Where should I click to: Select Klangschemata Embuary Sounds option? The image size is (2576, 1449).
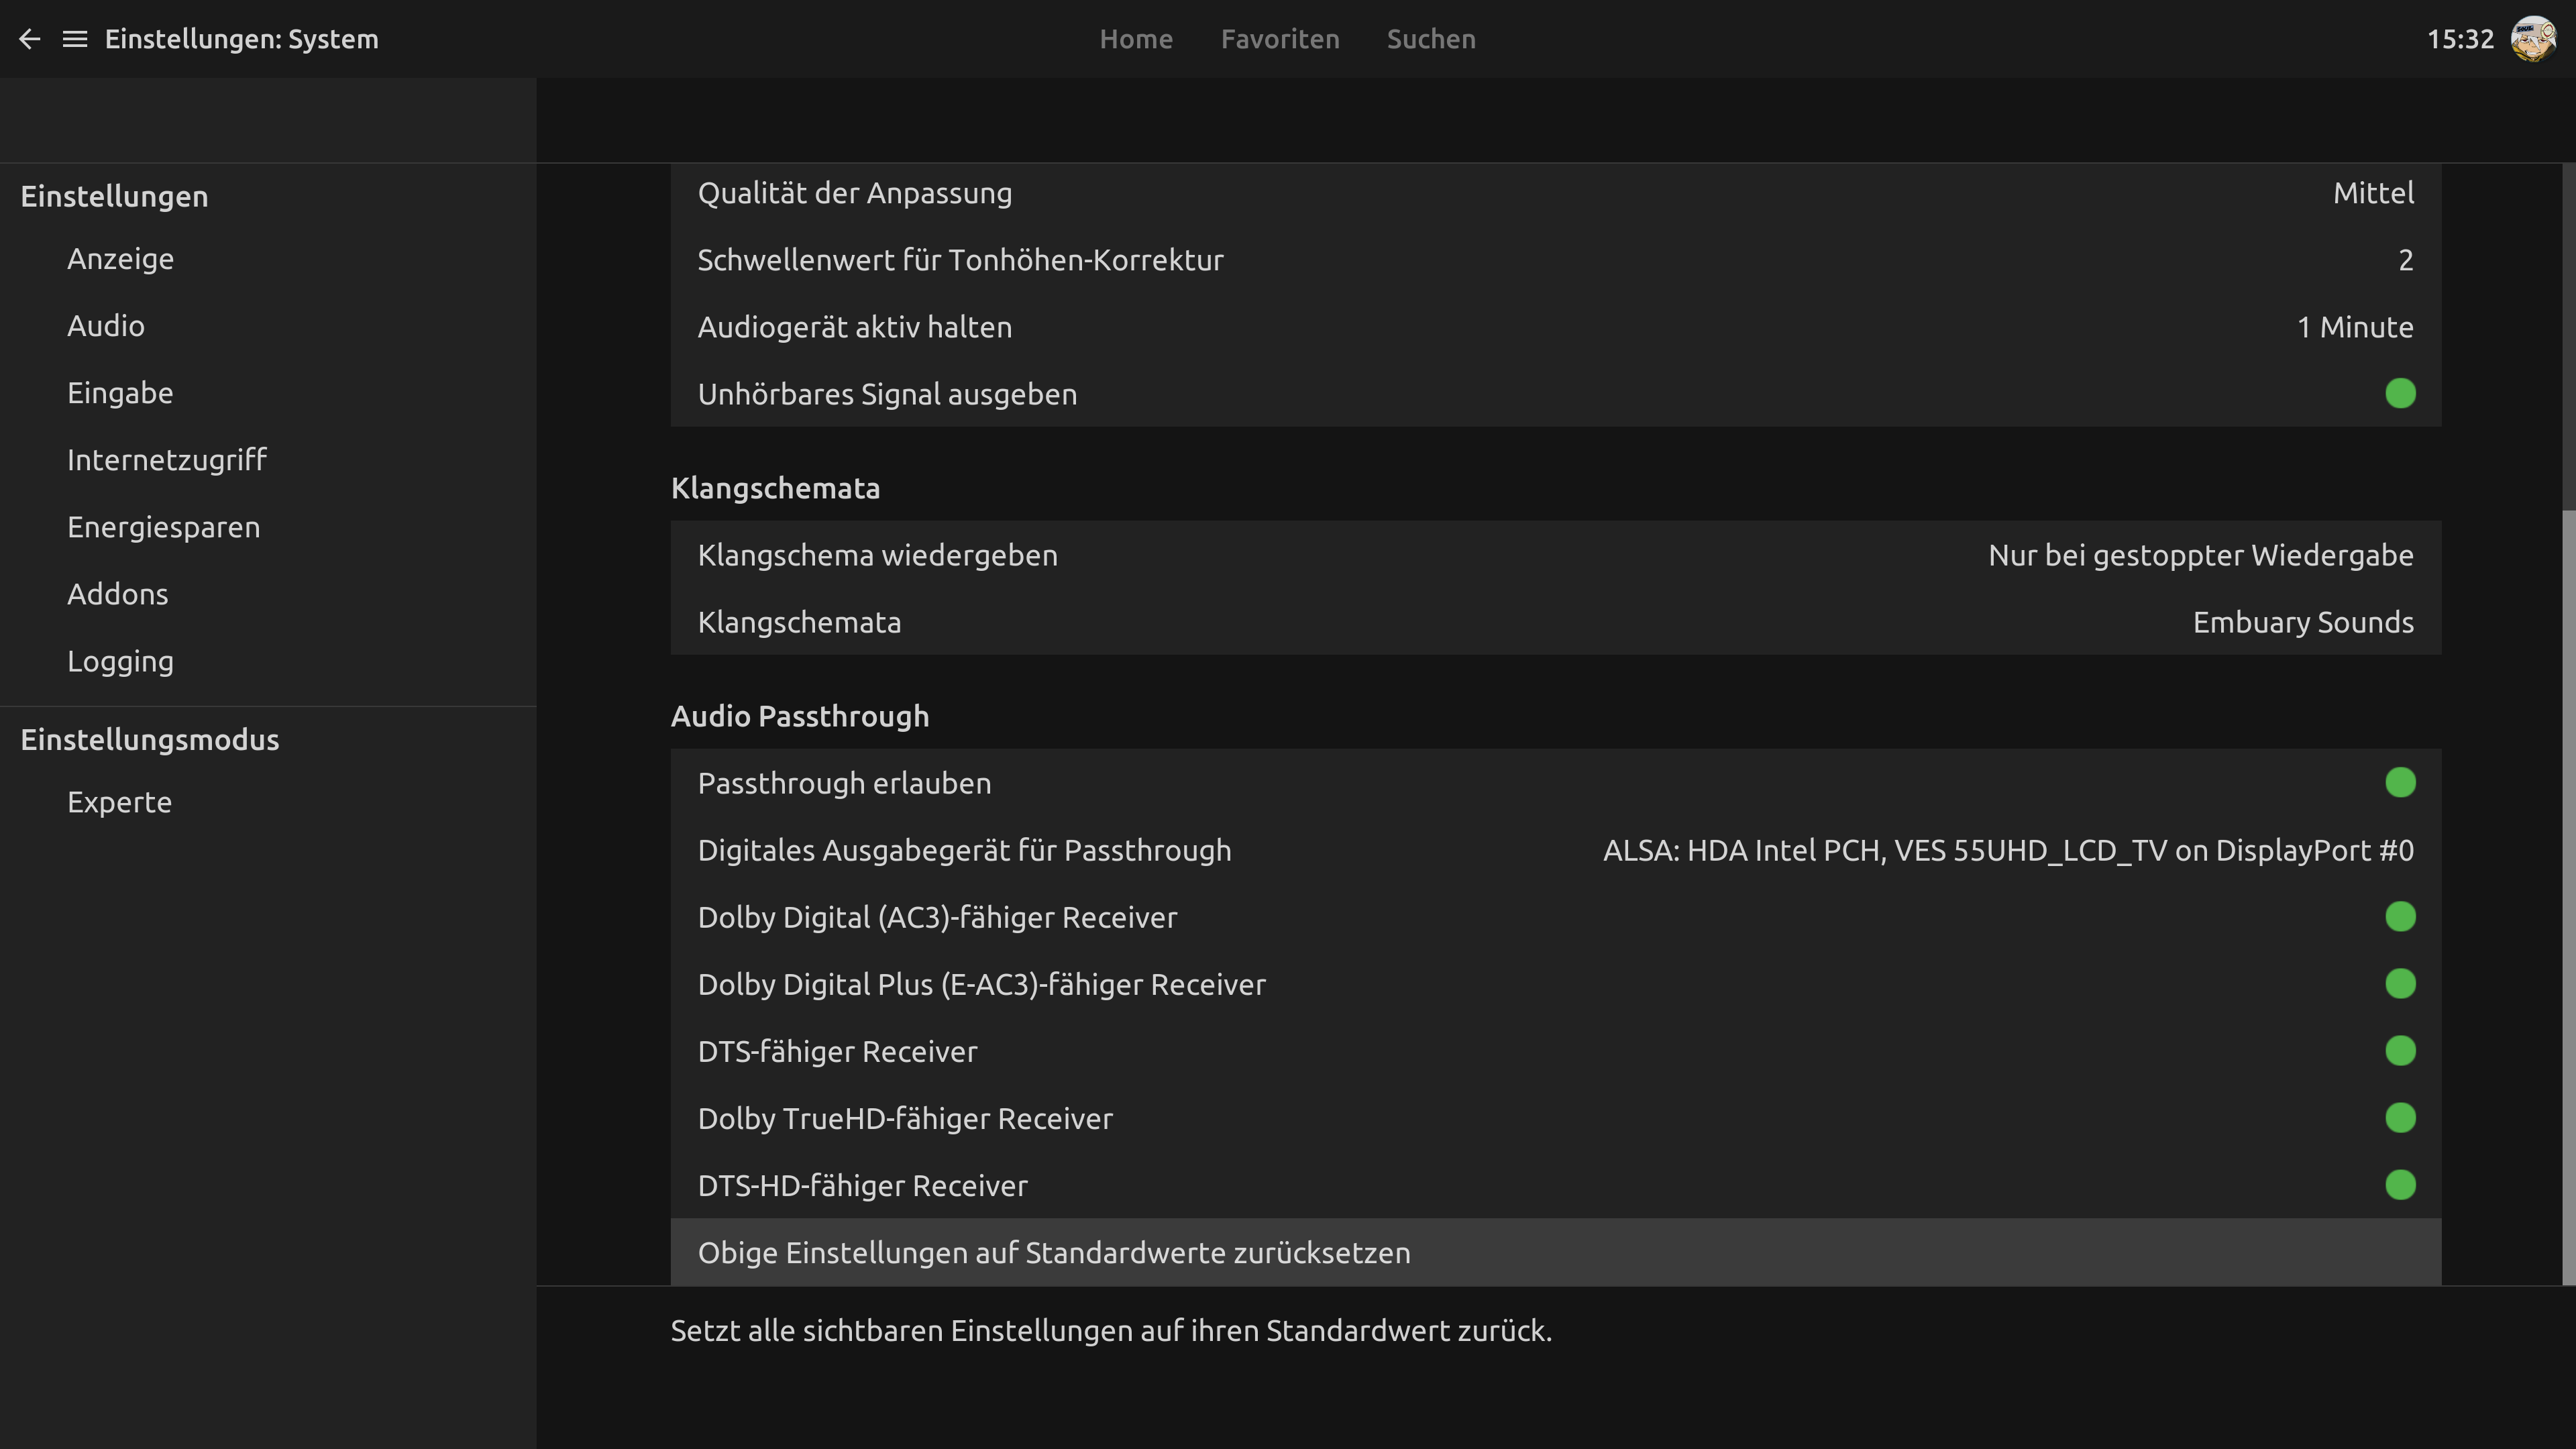[x=1556, y=622]
